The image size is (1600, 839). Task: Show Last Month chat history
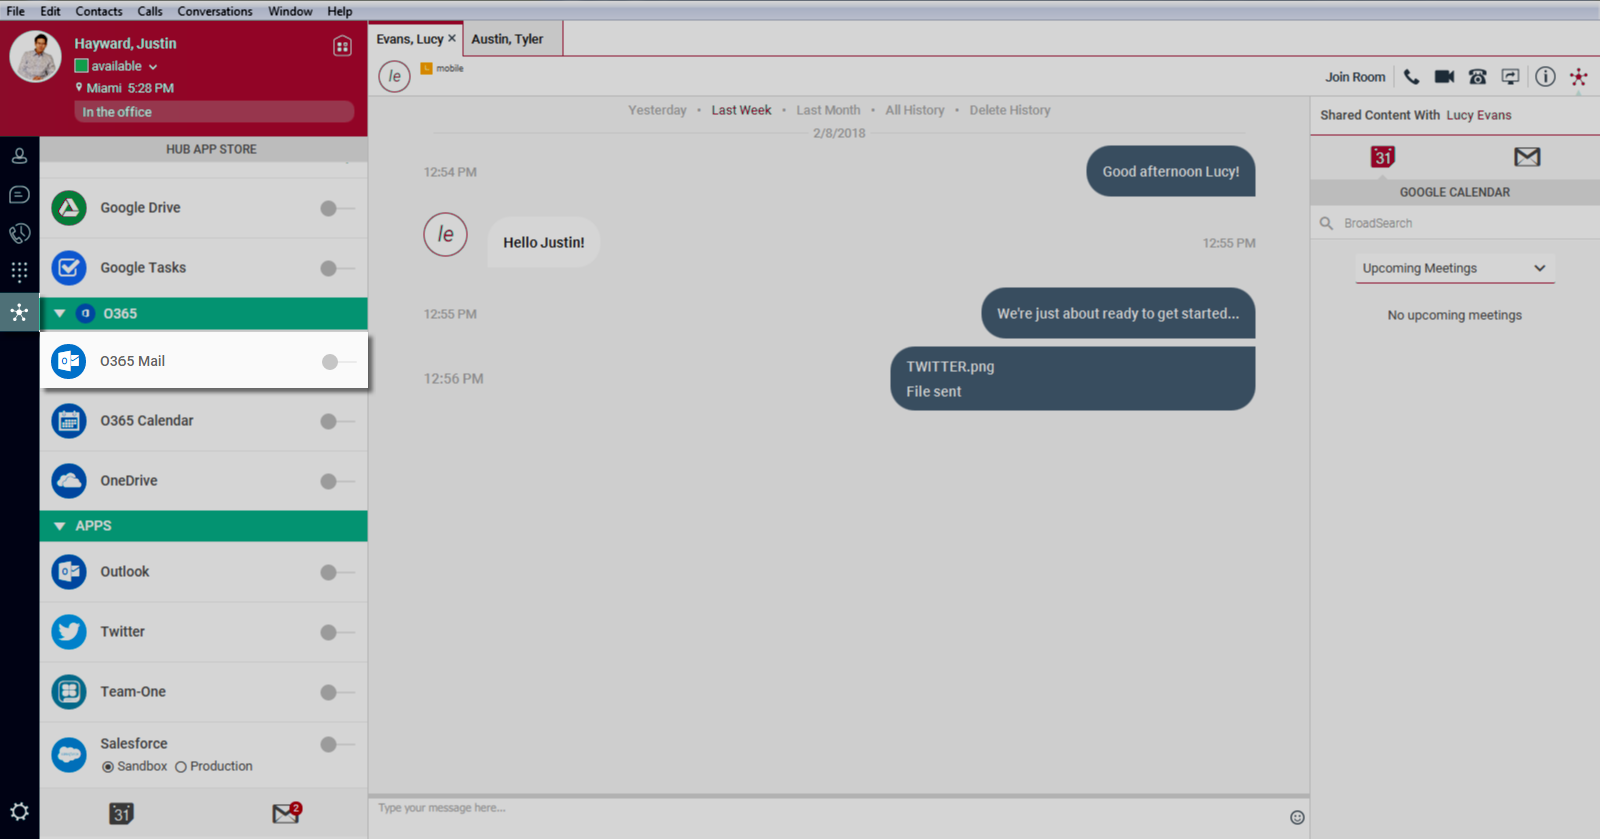click(828, 110)
